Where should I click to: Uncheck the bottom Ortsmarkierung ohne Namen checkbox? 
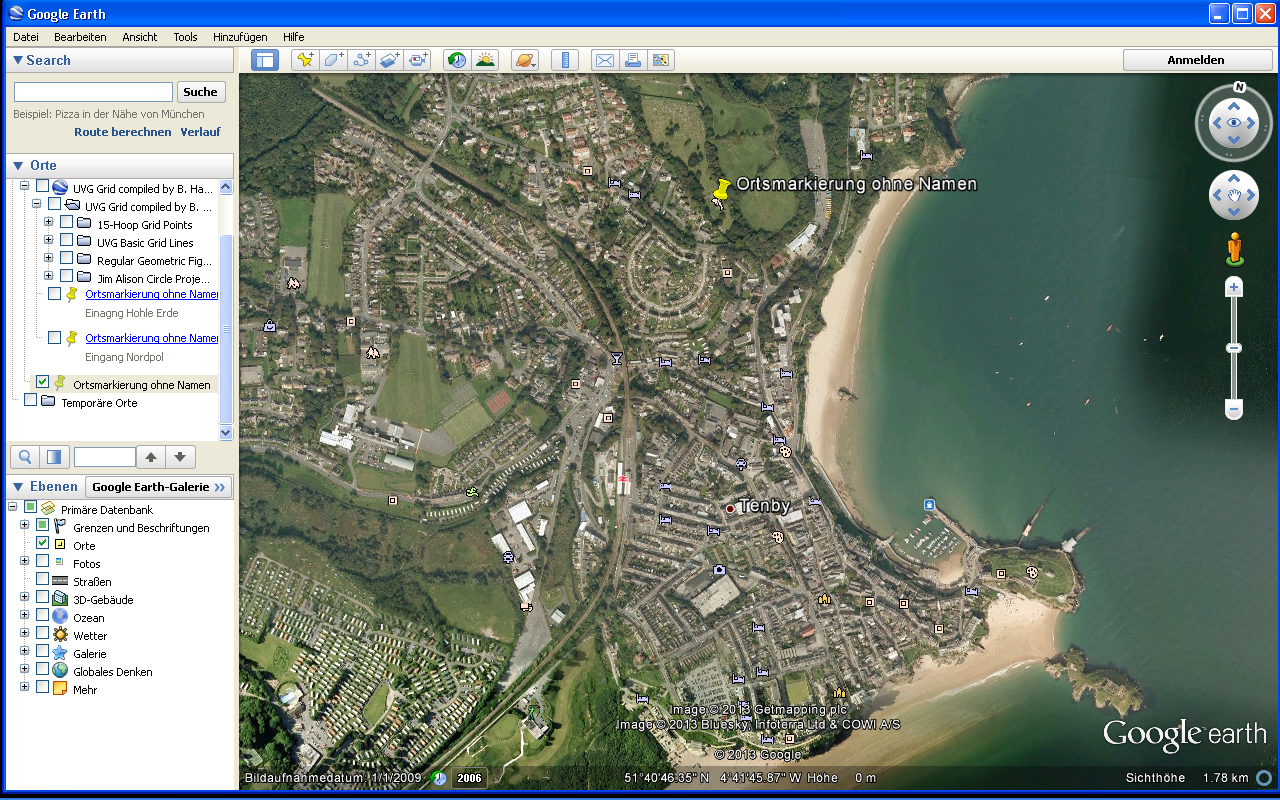pyautogui.click(x=42, y=382)
